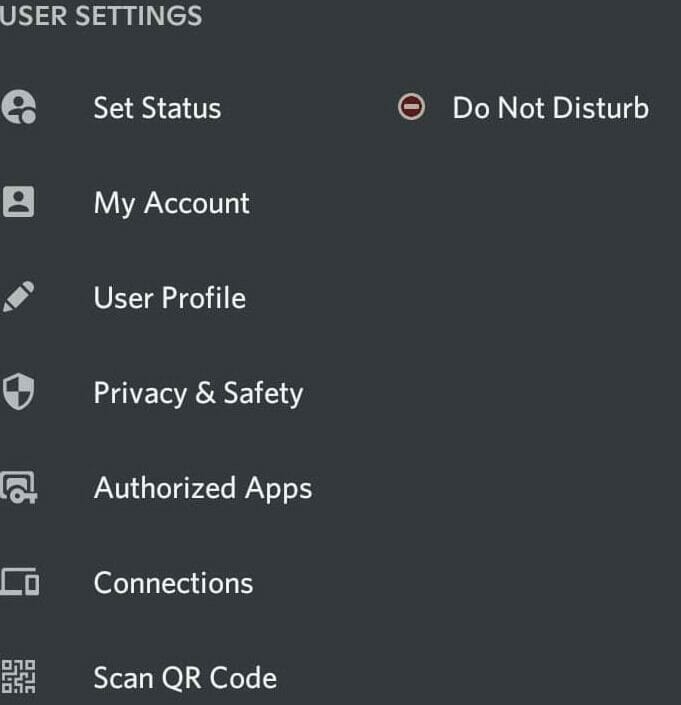The image size is (681, 705).
Task: Click the Scan QR Code icon
Action: 18,677
